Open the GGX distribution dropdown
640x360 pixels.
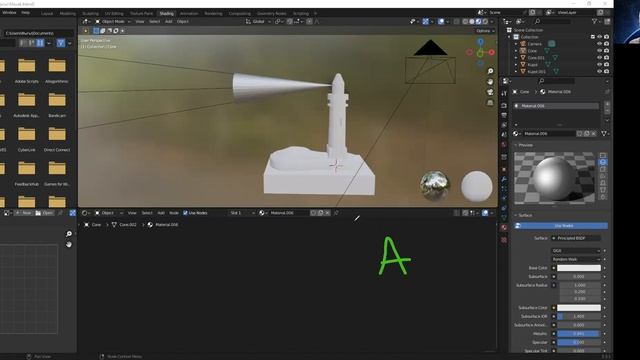(x=576, y=251)
